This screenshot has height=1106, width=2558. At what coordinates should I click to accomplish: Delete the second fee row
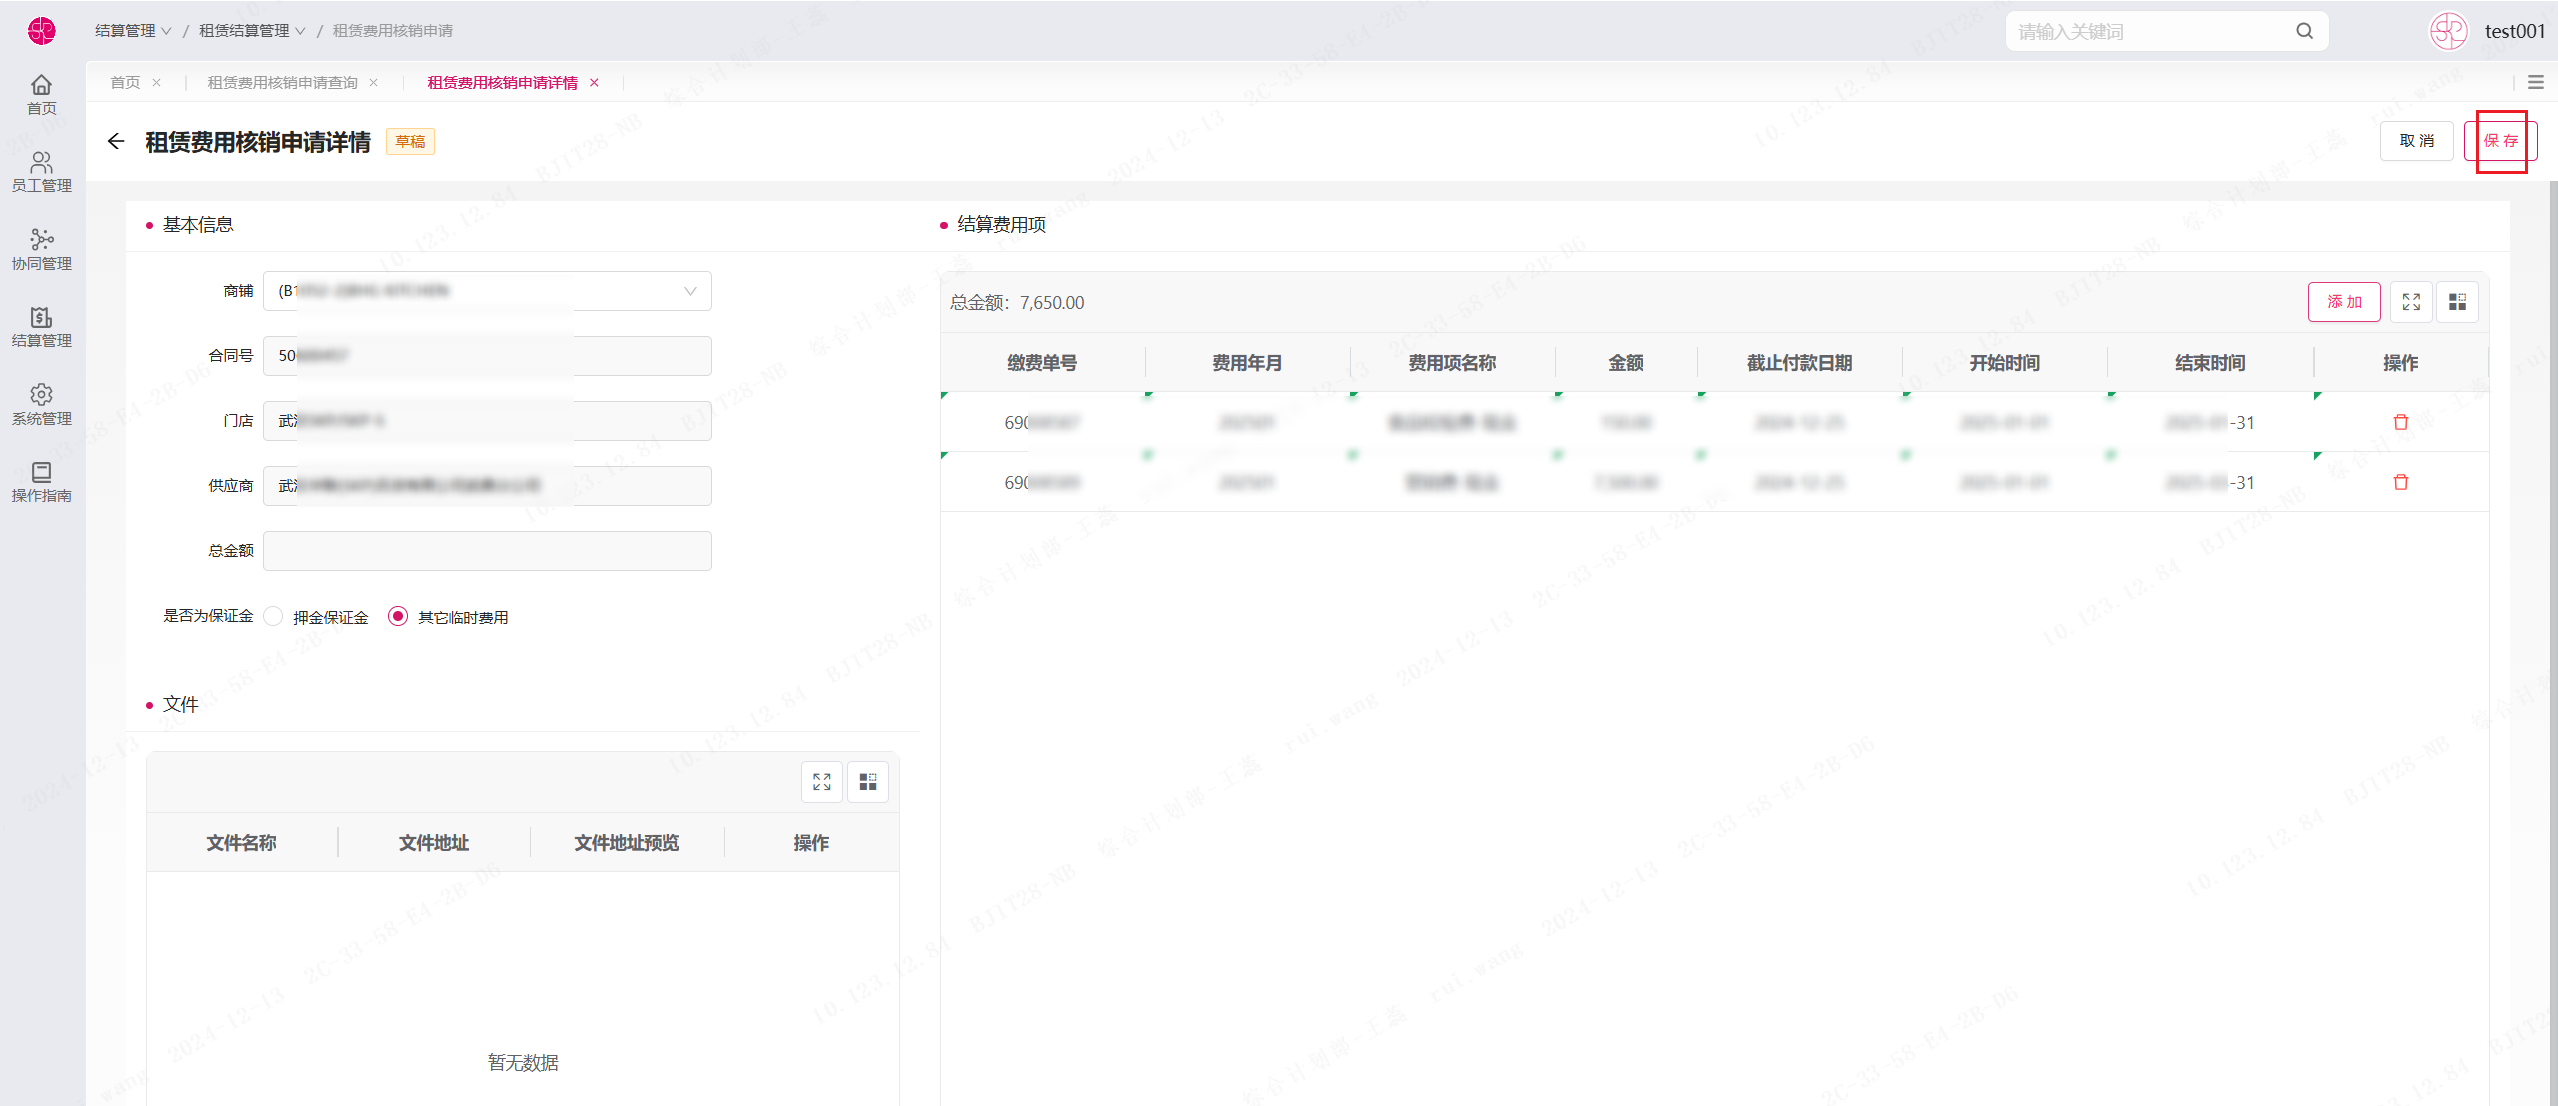(2400, 482)
